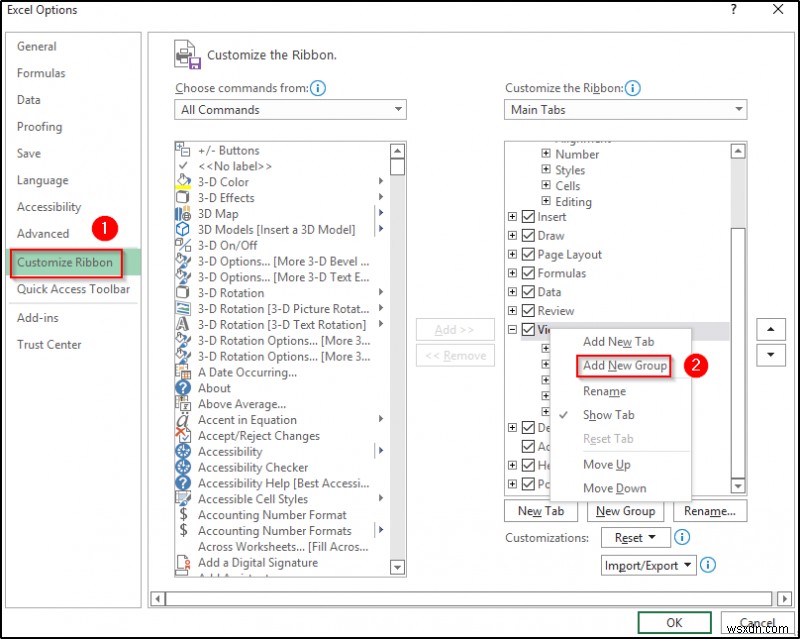
Task: Select Customize Ribbon in the sidebar
Action: [x=64, y=261]
